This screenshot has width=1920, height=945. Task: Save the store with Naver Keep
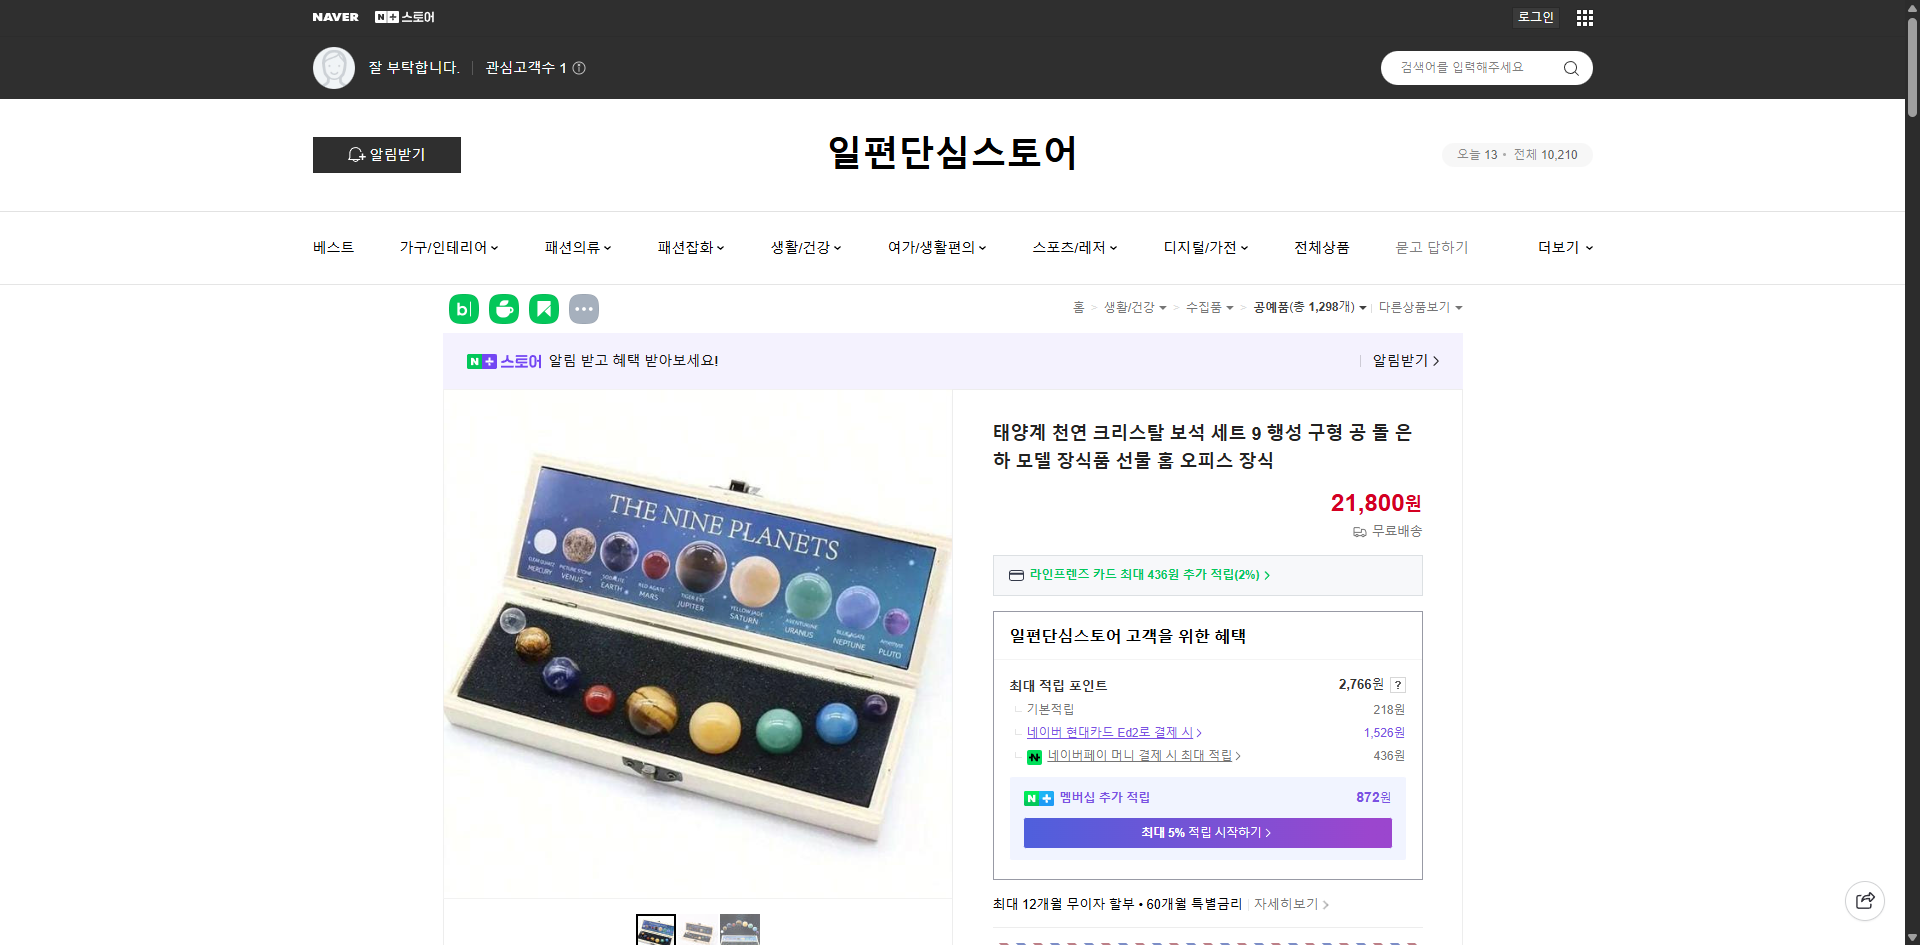(543, 309)
